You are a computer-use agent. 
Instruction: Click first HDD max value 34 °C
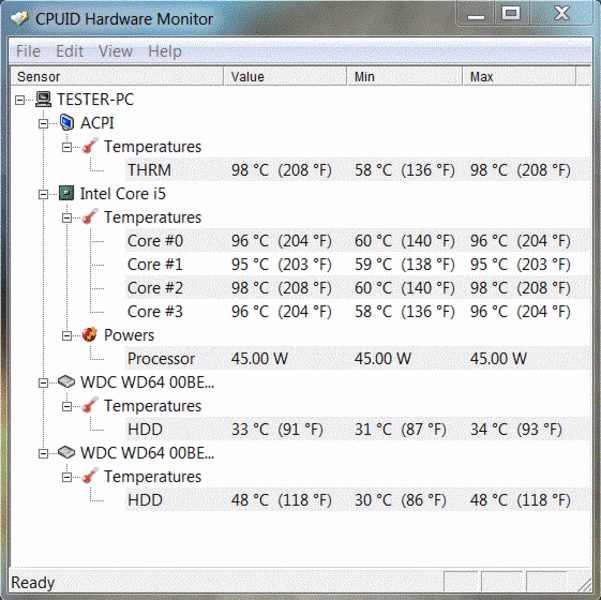pos(516,429)
